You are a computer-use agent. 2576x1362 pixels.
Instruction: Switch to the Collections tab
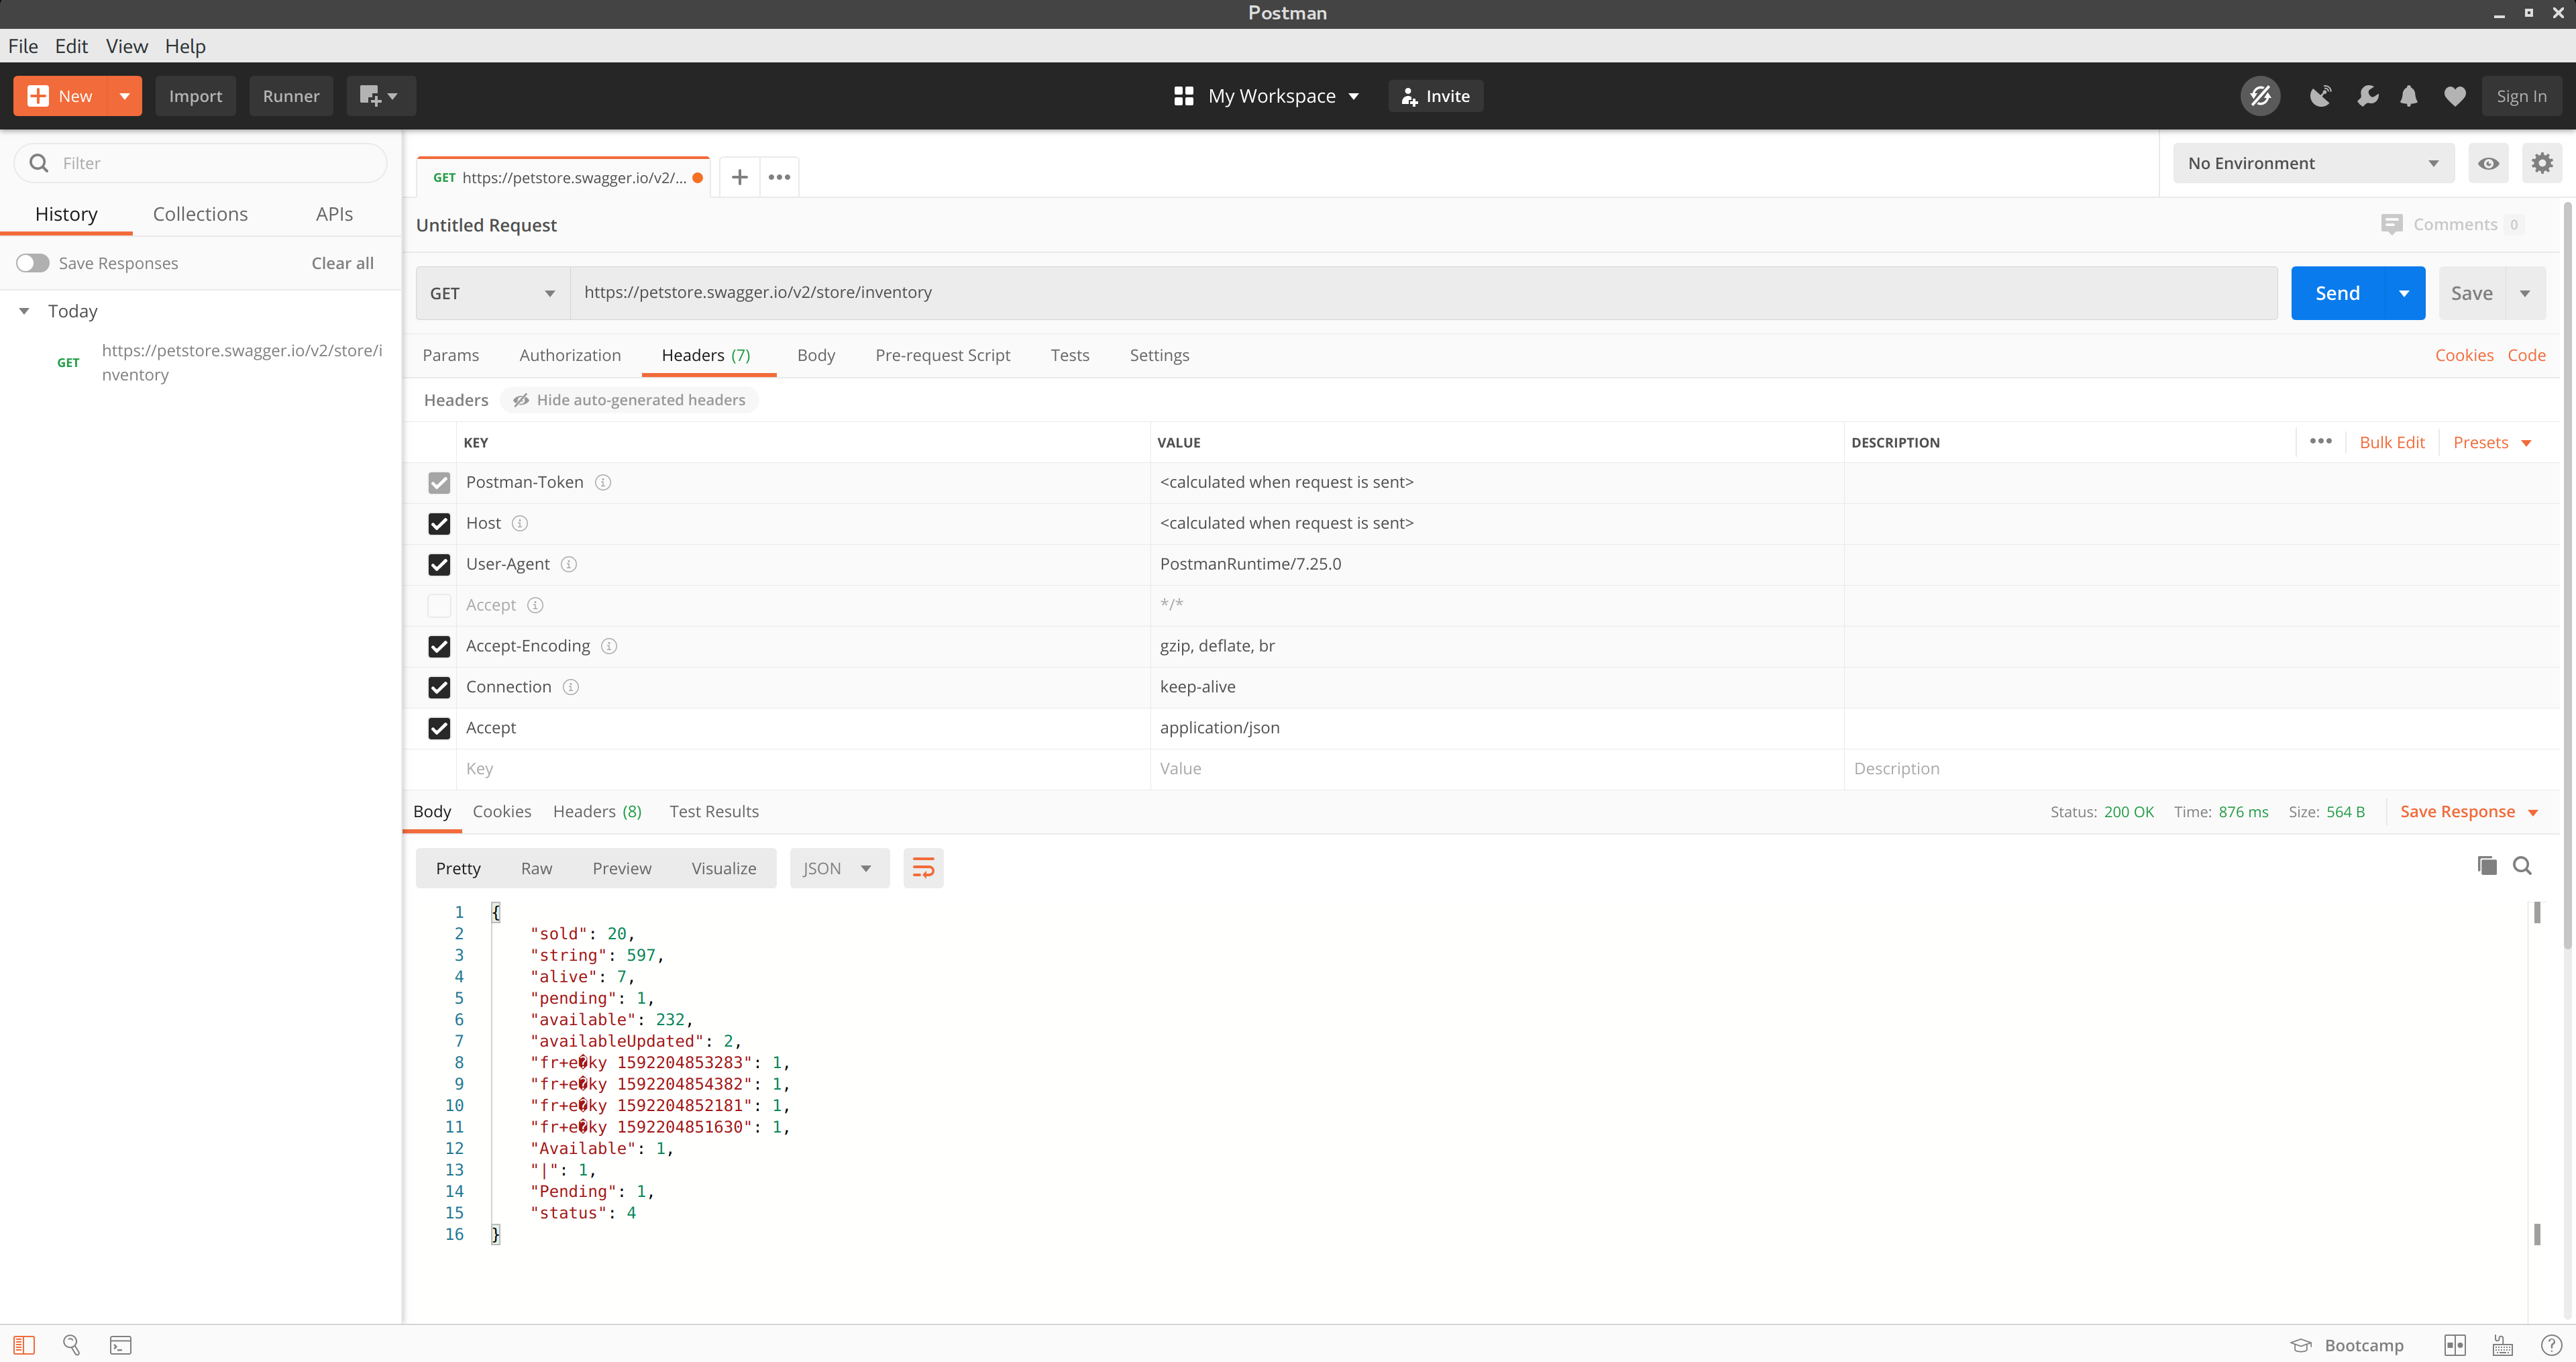(x=200, y=214)
